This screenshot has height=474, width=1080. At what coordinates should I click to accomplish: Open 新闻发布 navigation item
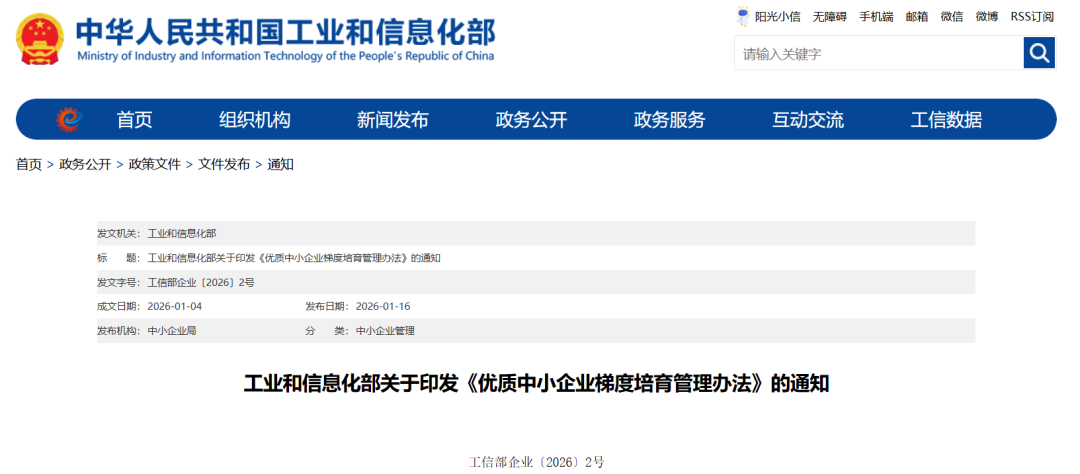coord(393,120)
